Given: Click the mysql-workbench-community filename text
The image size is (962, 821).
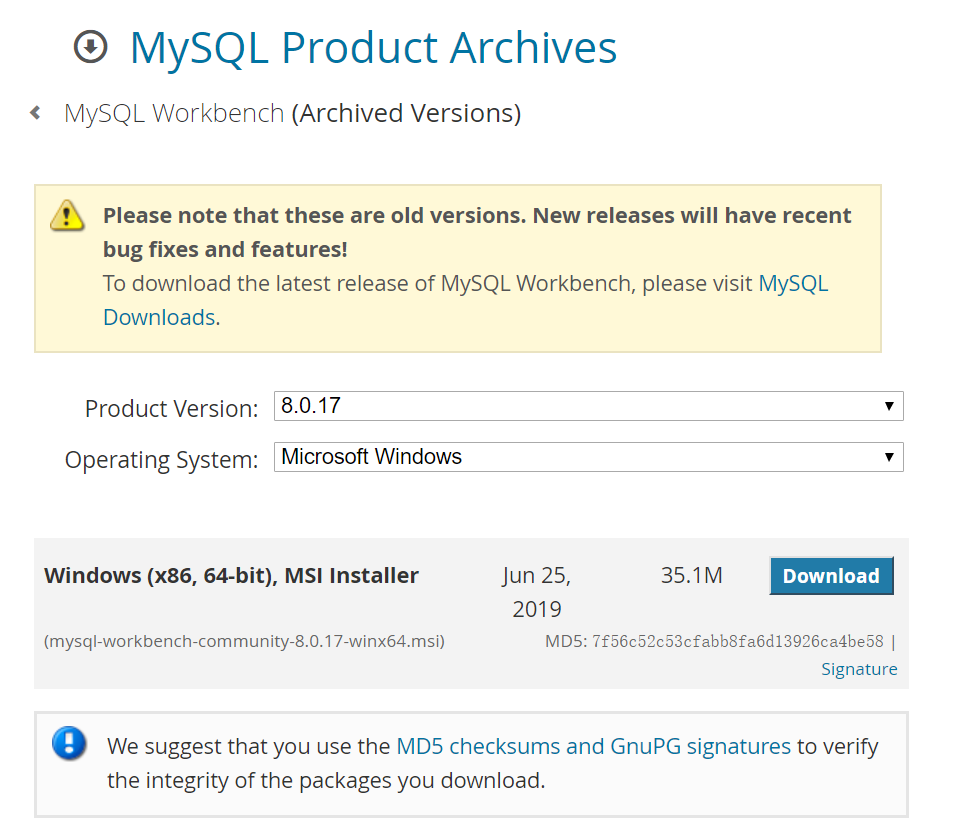Looking at the screenshot, I should click(243, 641).
